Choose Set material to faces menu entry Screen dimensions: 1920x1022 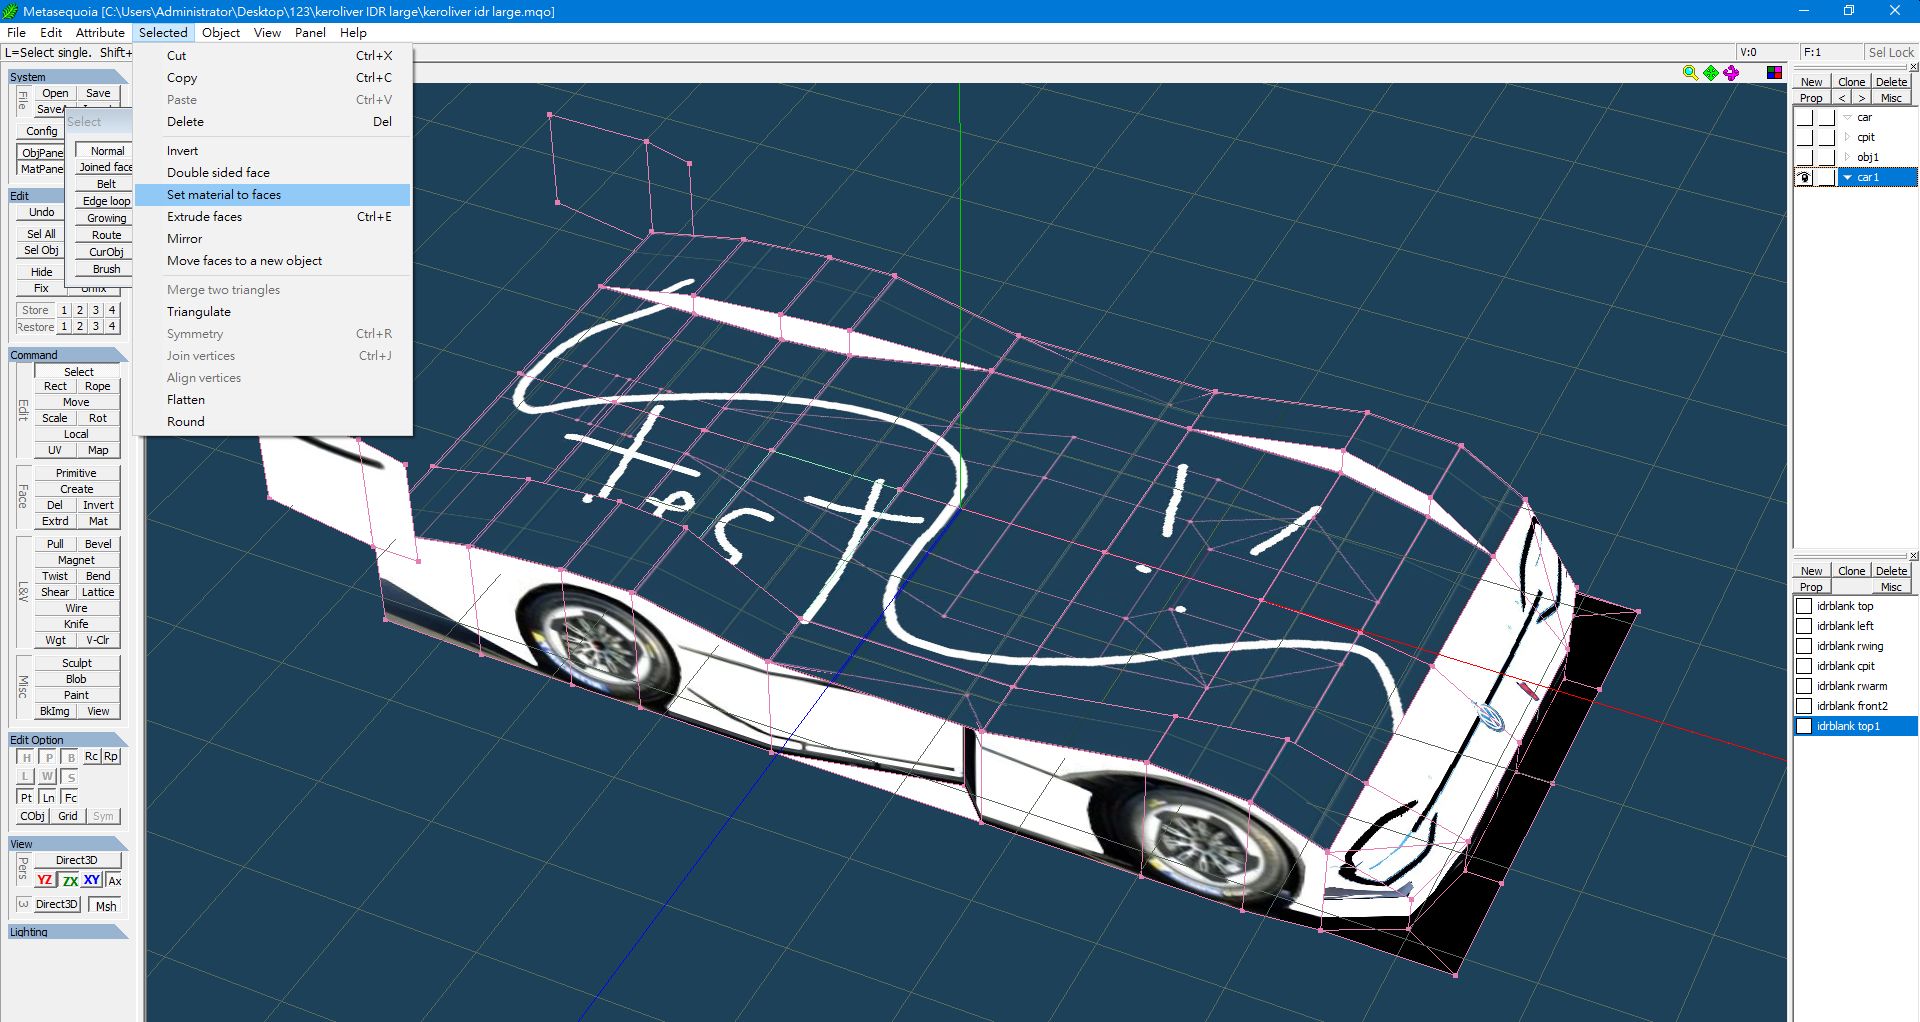224,195
